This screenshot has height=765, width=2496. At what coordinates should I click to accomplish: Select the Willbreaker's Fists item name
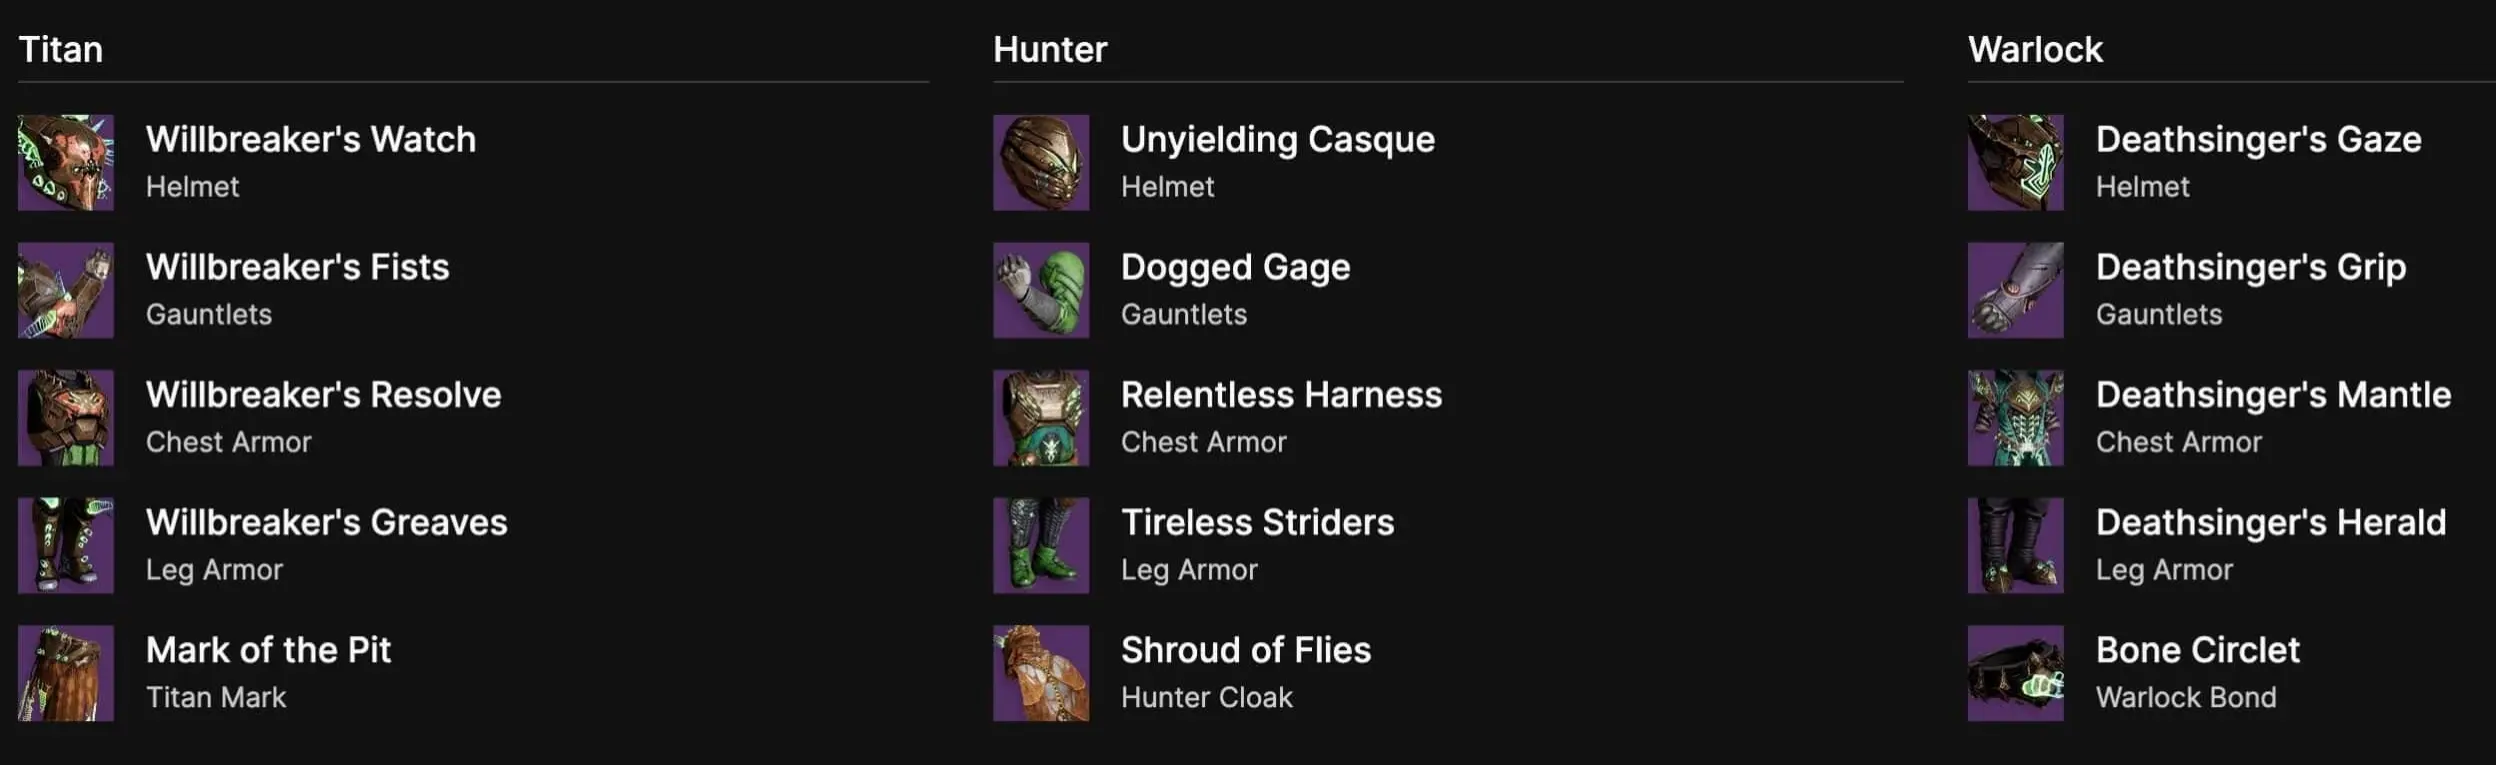[x=297, y=266]
